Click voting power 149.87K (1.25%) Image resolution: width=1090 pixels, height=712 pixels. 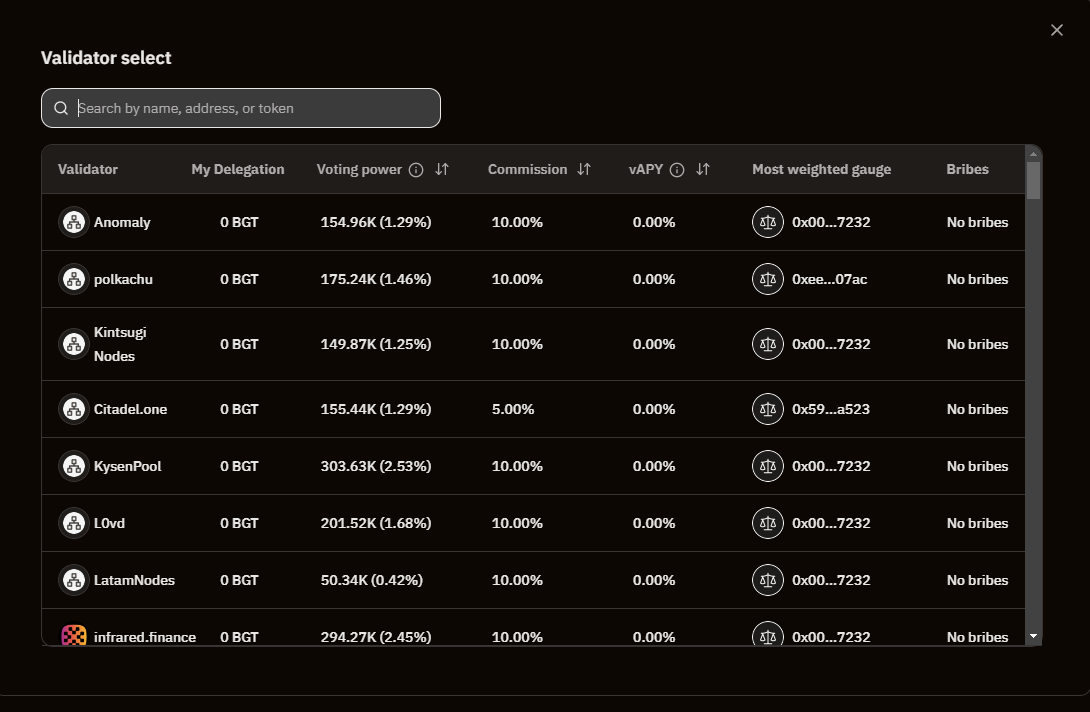click(x=376, y=344)
